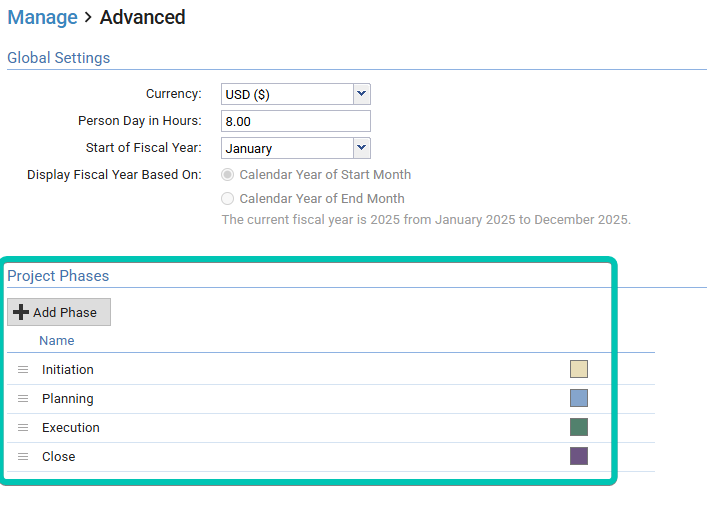
Task: Click the Person Day in Hours field
Action: (x=296, y=121)
